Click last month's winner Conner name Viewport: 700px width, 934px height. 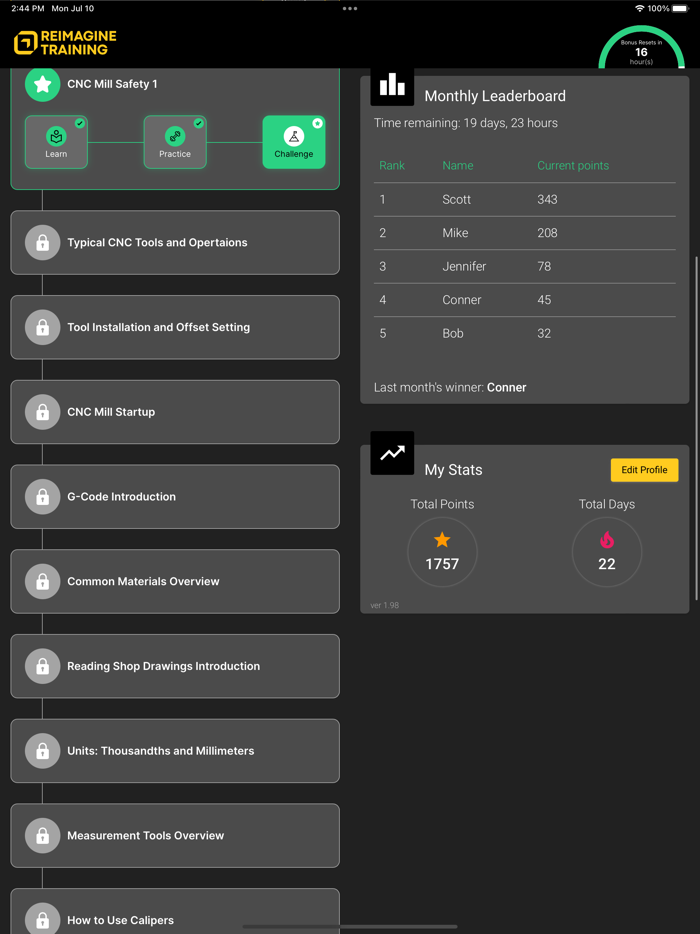click(506, 388)
